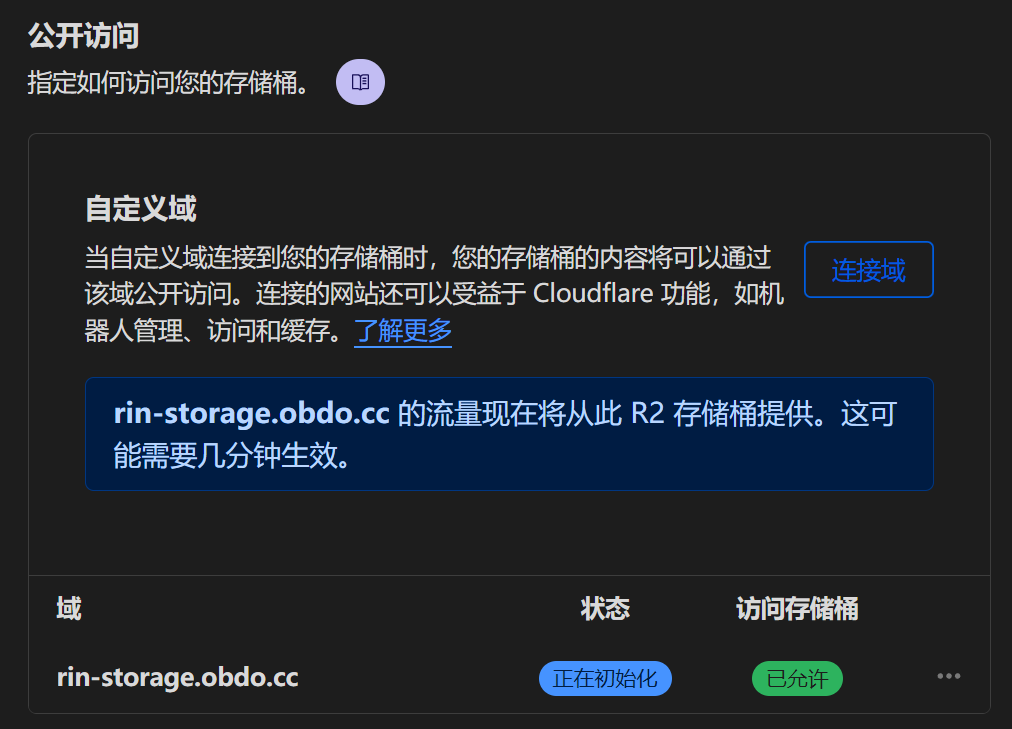Image resolution: width=1012 pixels, height=729 pixels.
Task: Toggle public access for rin-storage.obdo.cc
Action: point(796,678)
